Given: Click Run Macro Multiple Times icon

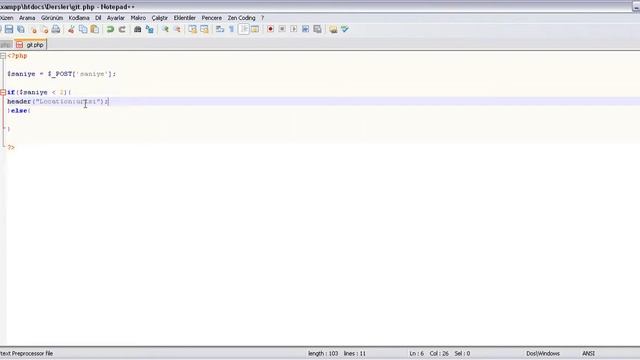Looking at the screenshot, I should (x=305, y=29).
